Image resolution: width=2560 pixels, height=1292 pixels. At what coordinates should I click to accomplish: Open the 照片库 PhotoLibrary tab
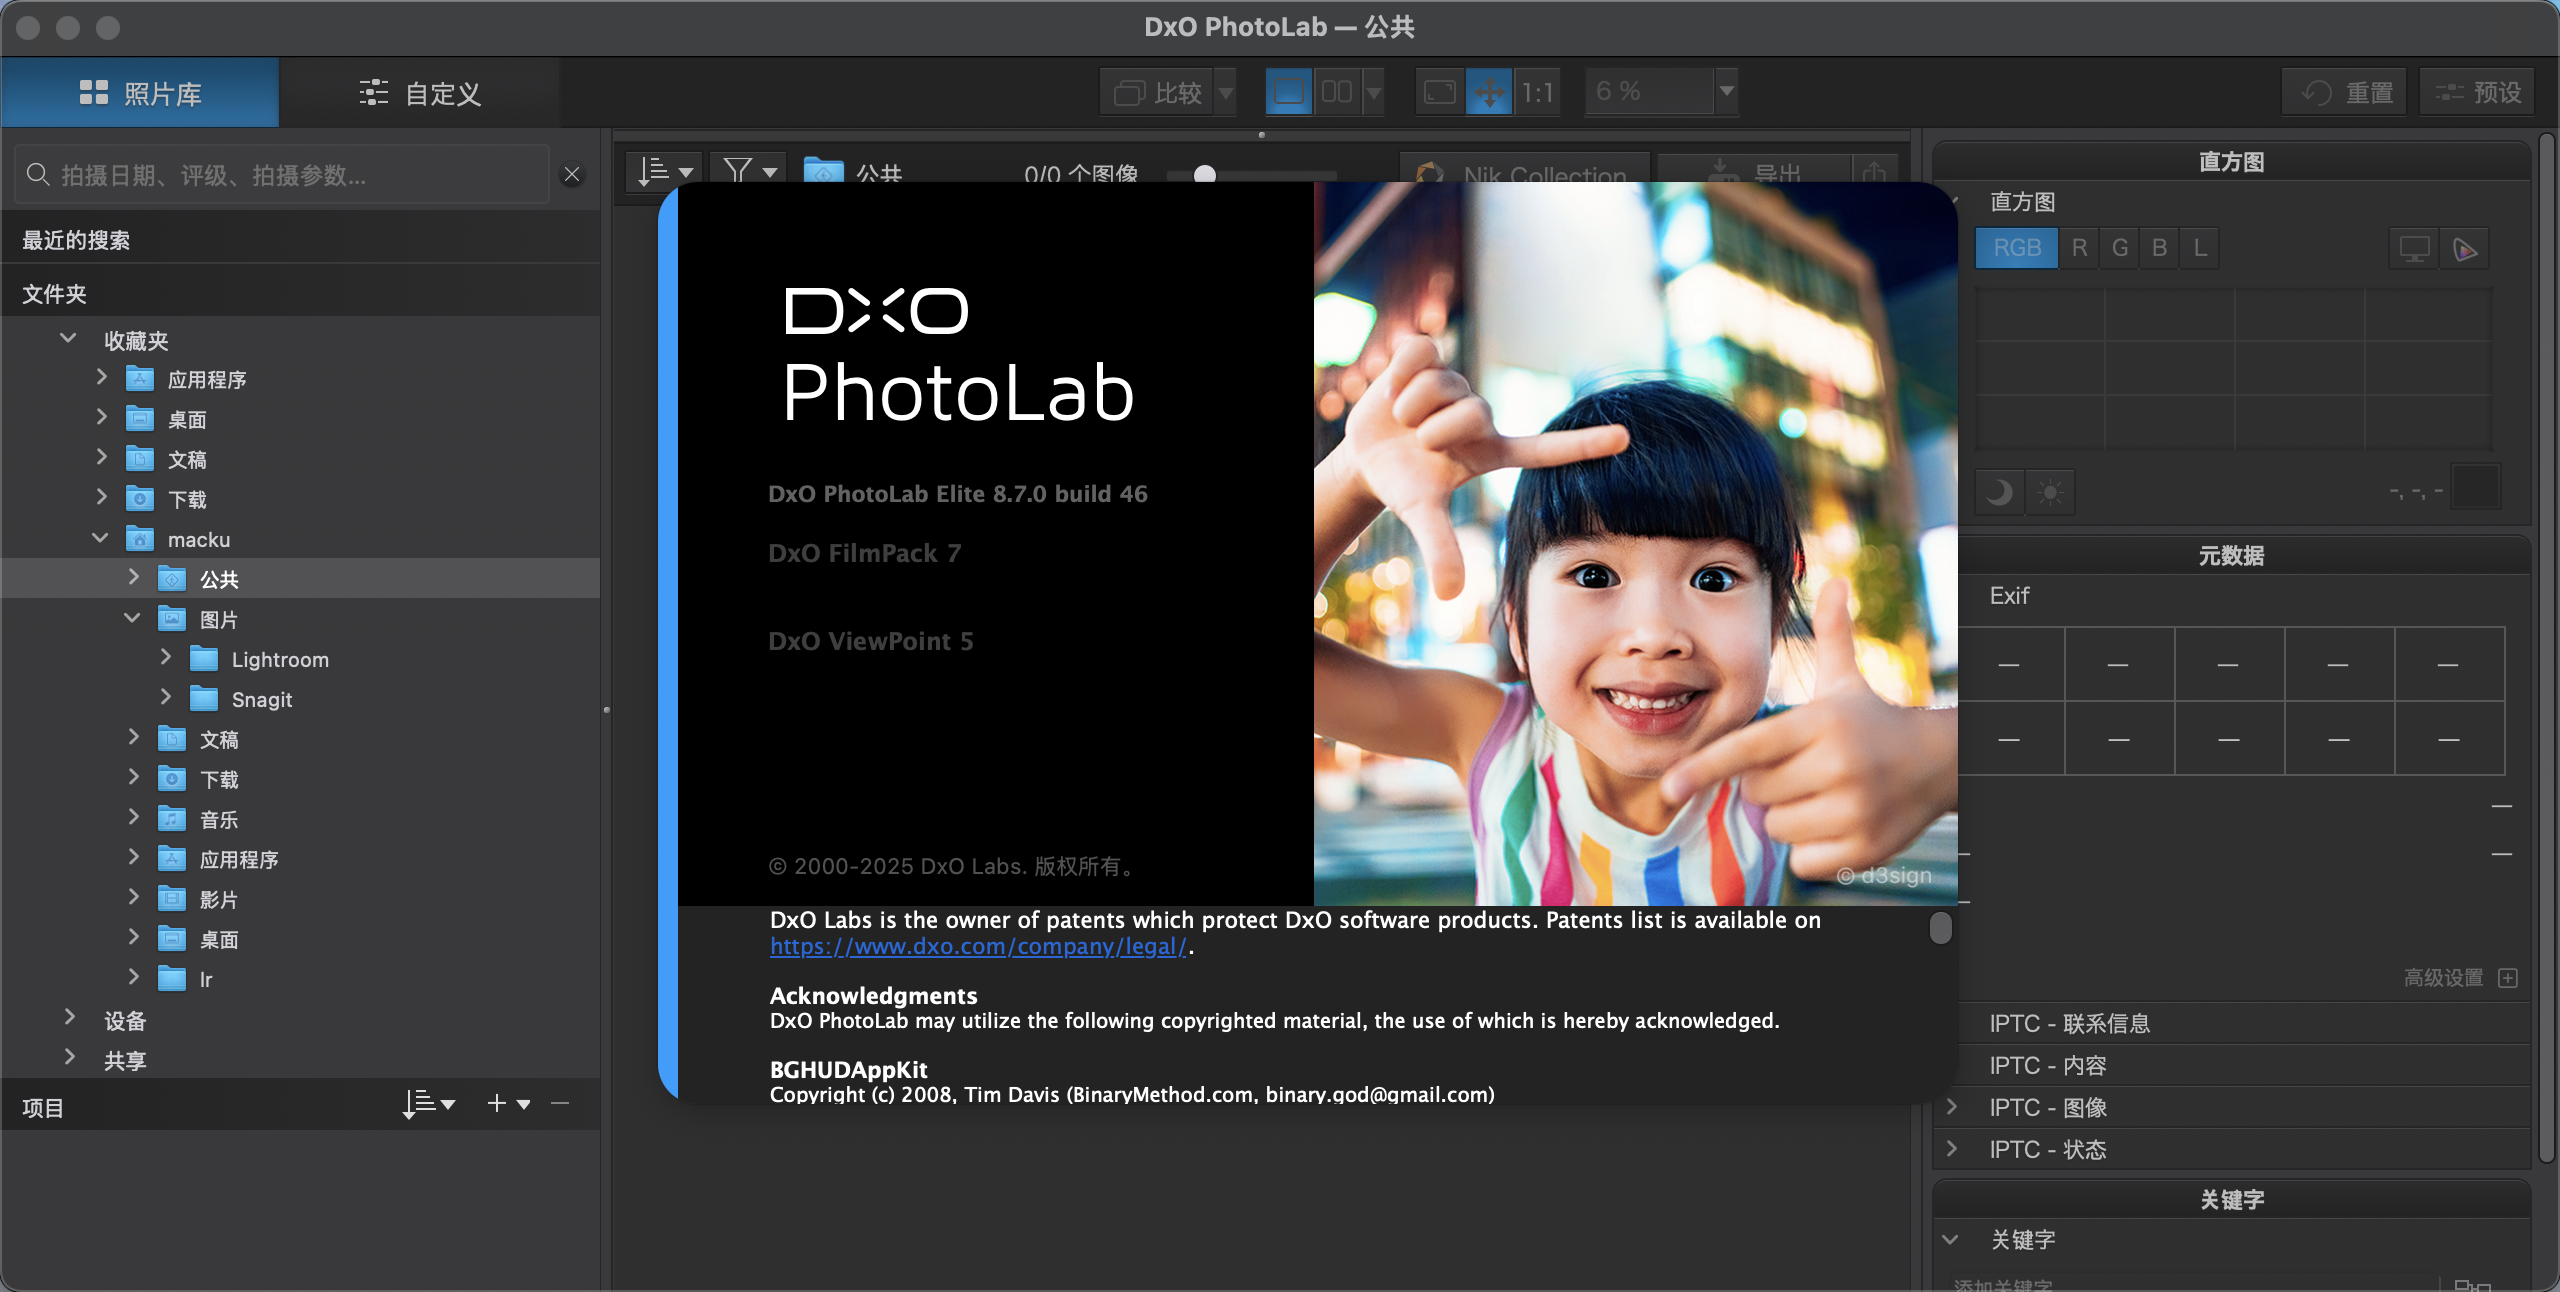pos(140,93)
